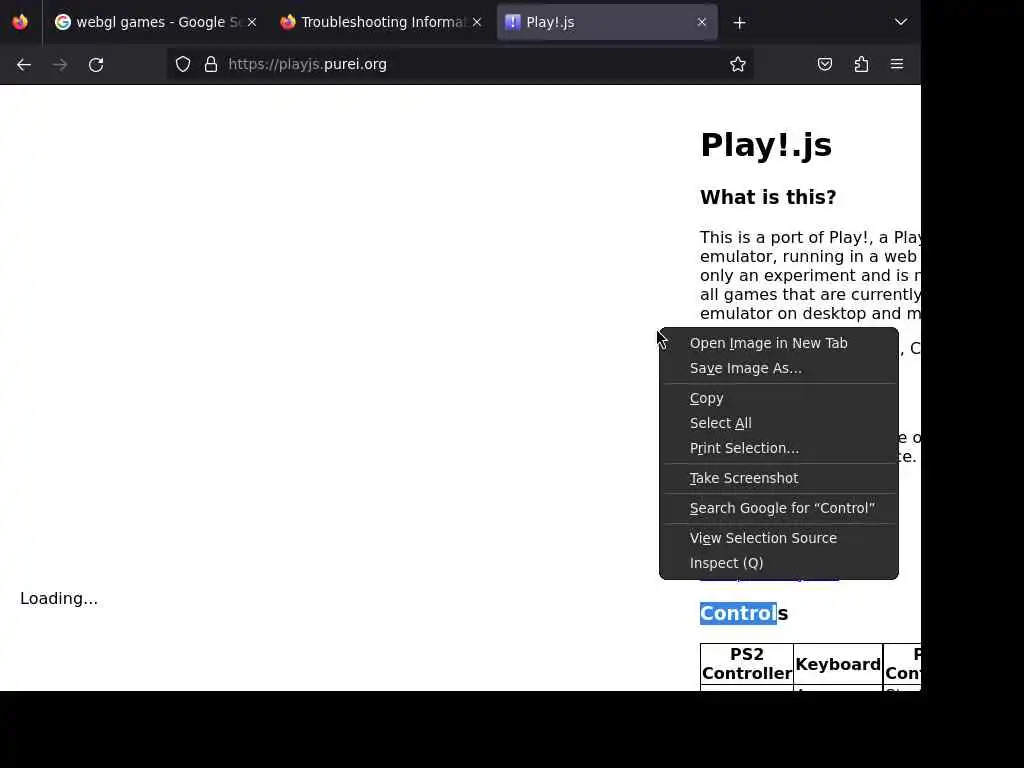Reload the current page
The image size is (1024, 768).
click(96, 65)
